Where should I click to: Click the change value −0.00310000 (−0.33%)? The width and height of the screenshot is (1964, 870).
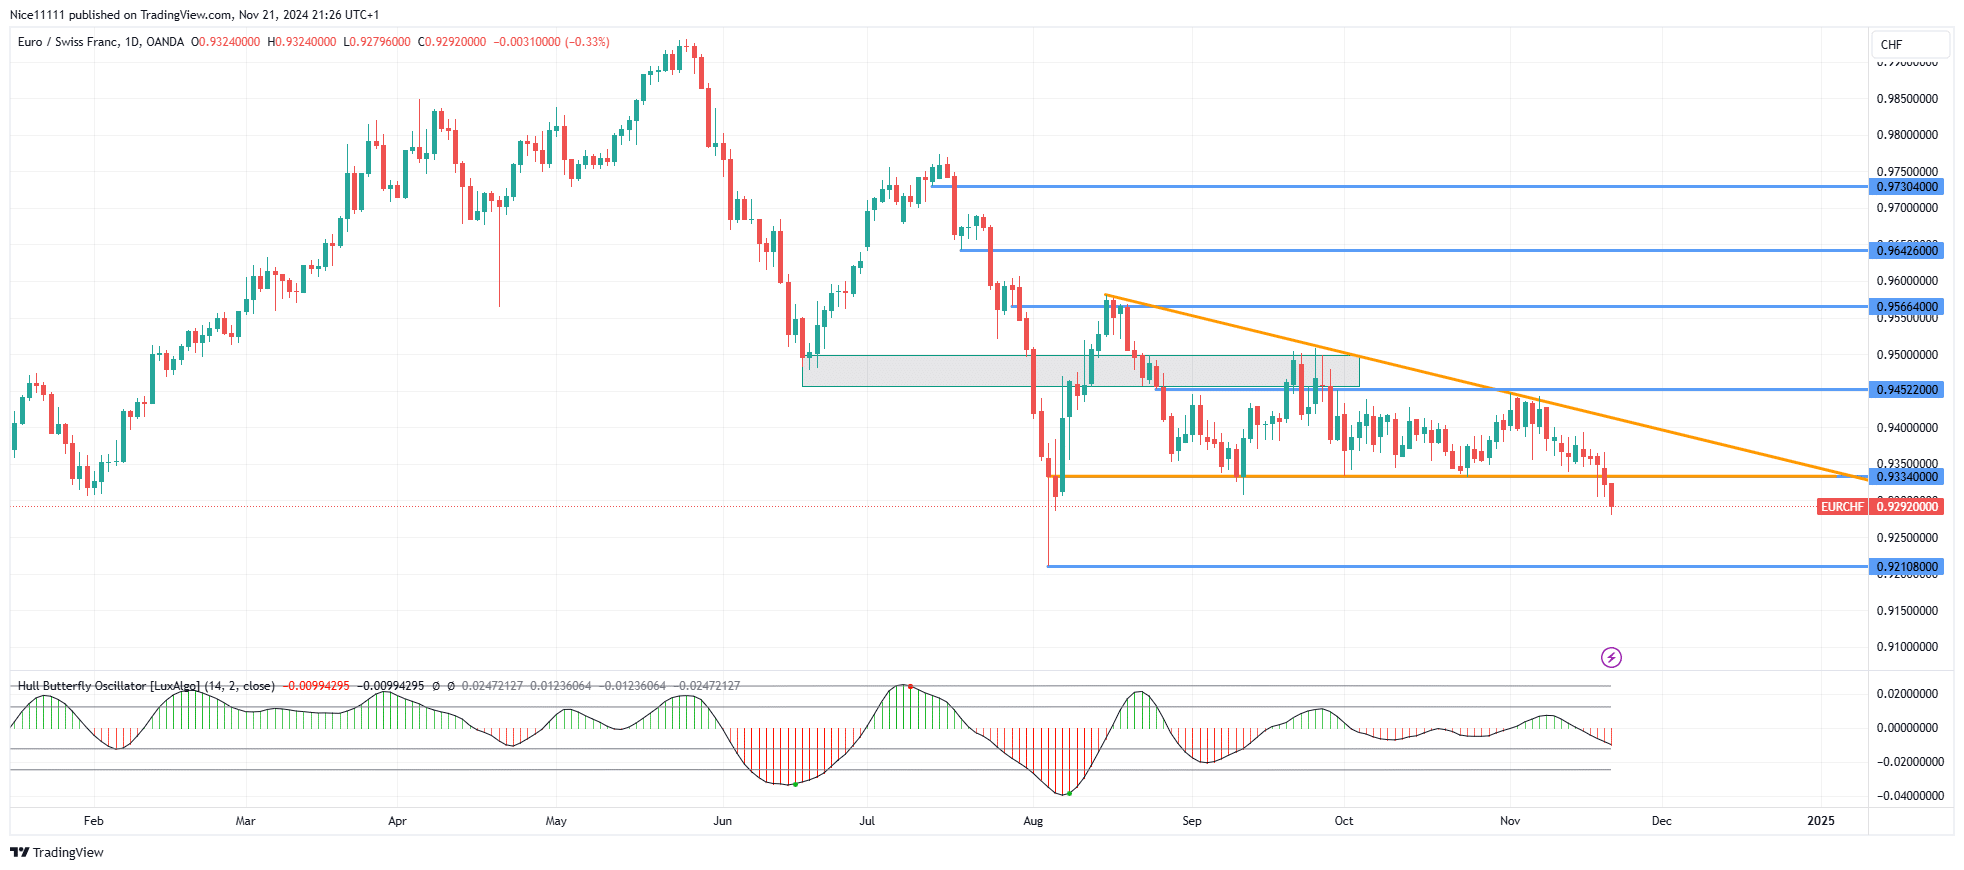tap(552, 42)
